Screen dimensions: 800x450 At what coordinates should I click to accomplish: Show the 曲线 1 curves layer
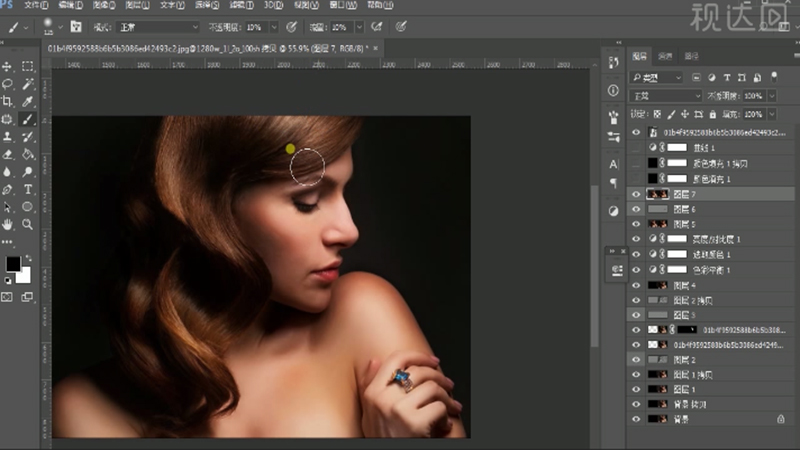pyautogui.click(x=636, y=147)
